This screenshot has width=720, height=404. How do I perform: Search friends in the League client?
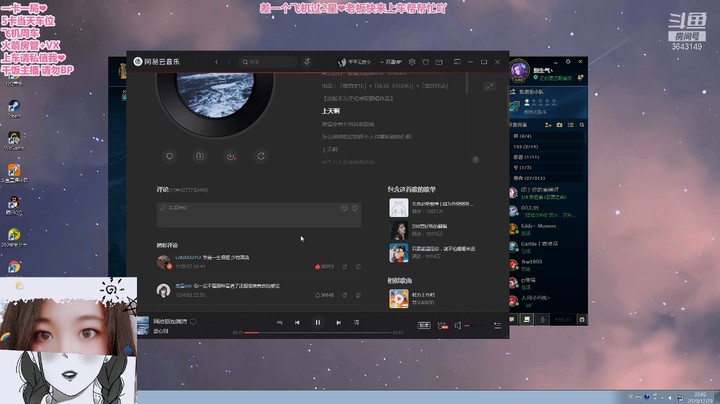582,125
